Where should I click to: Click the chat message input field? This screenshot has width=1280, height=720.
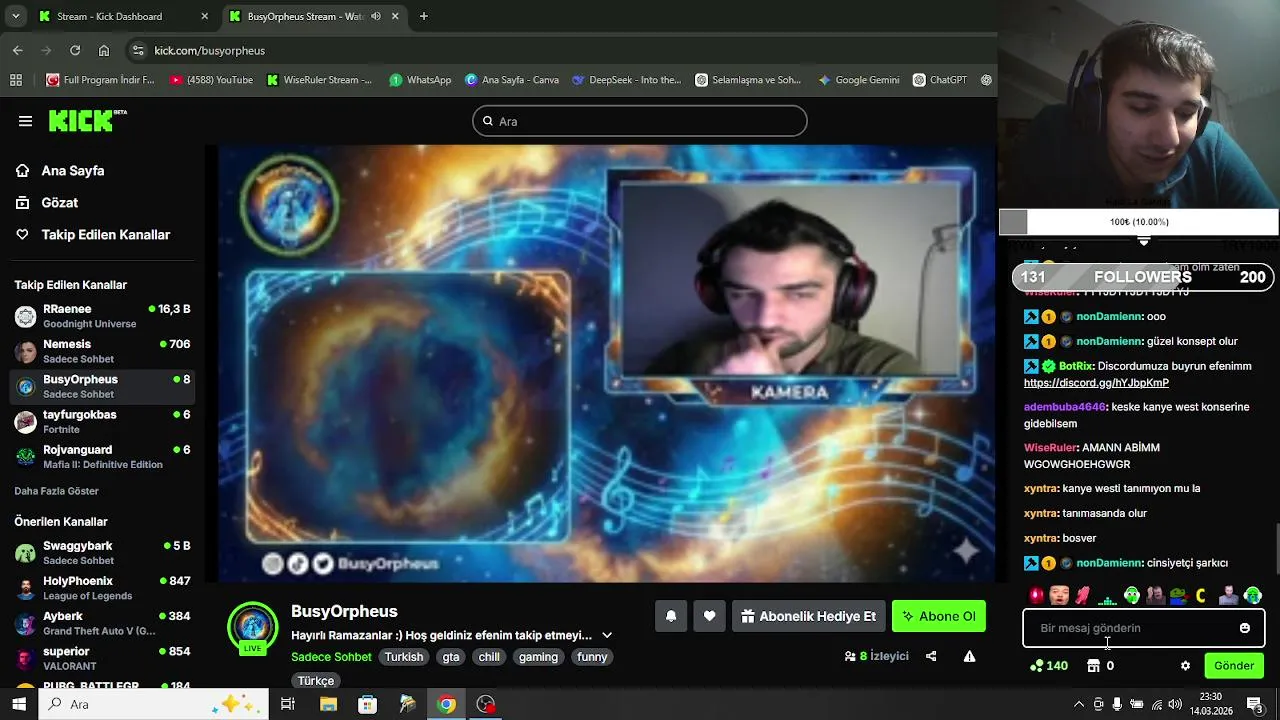pos(1143,628)
